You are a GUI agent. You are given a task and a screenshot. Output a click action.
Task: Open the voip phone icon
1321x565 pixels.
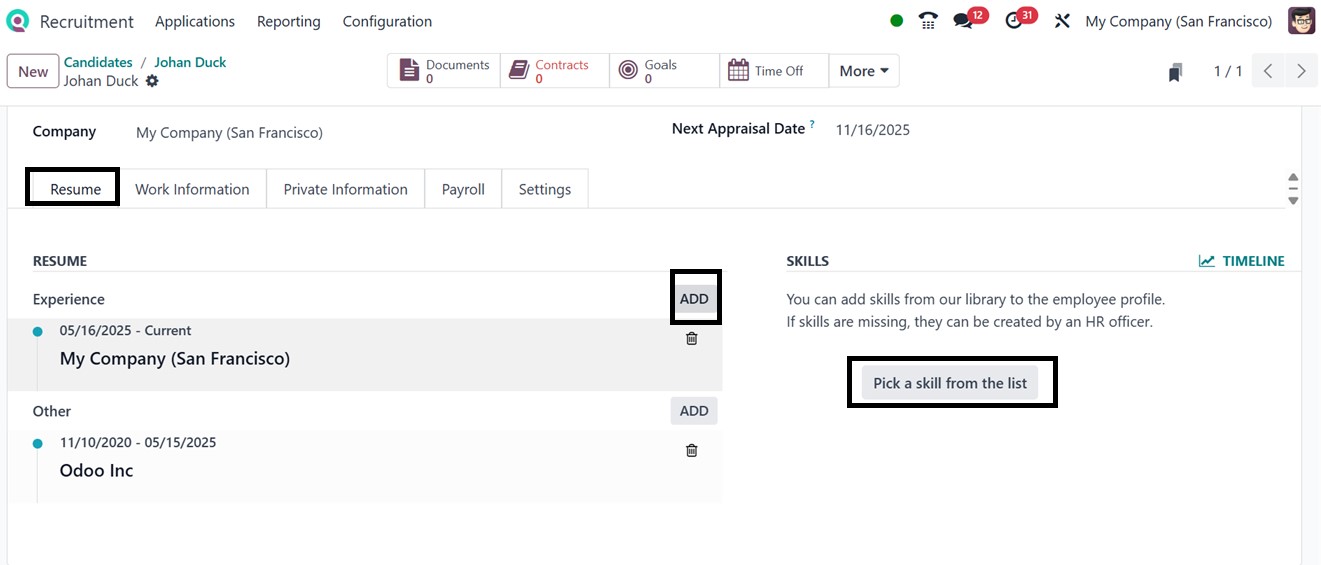click(x=929, y=21)
